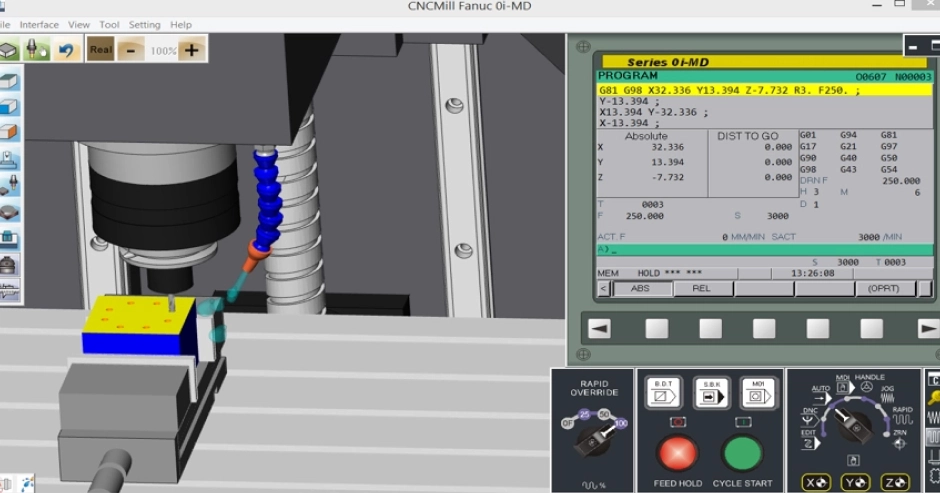The height and width of the screenshot is (493, 940).
Task: Open the Tool menu
Action: 109,25
